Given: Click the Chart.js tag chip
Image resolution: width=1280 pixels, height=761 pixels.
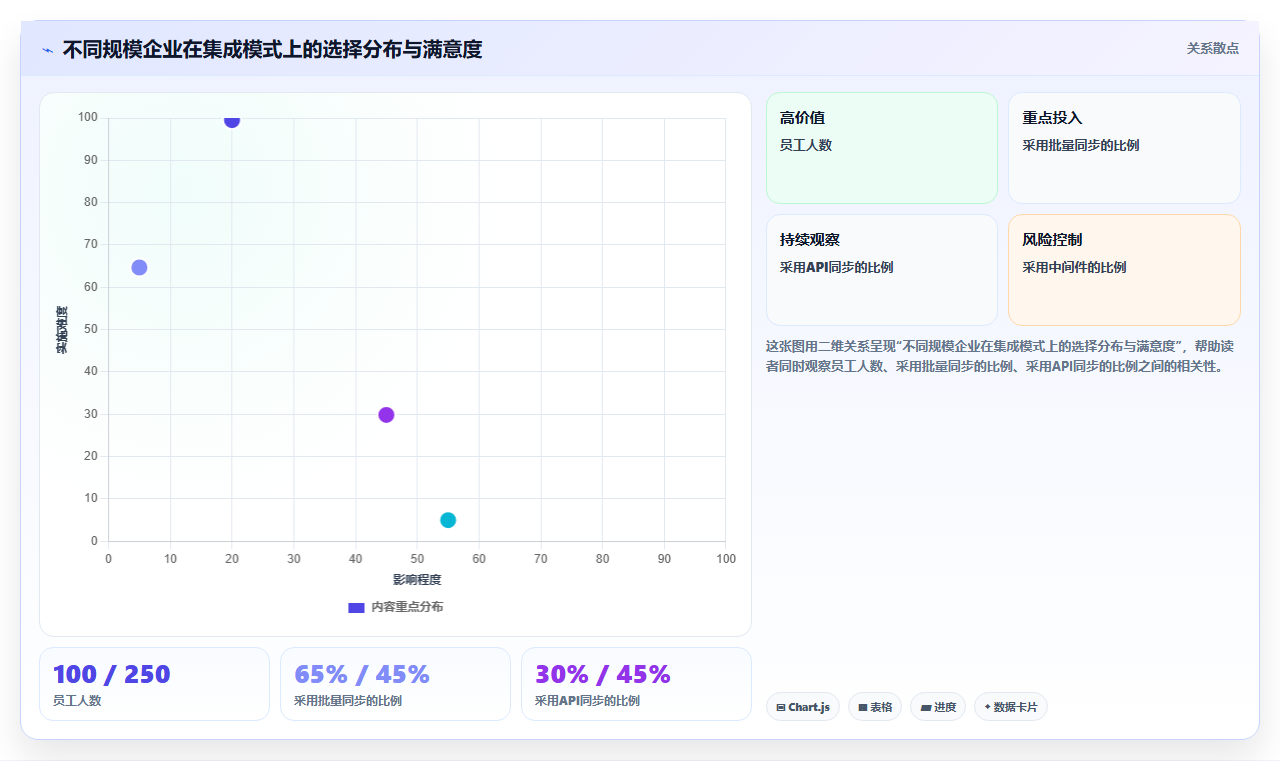Looking at the screenshot, I should [803, 707].
